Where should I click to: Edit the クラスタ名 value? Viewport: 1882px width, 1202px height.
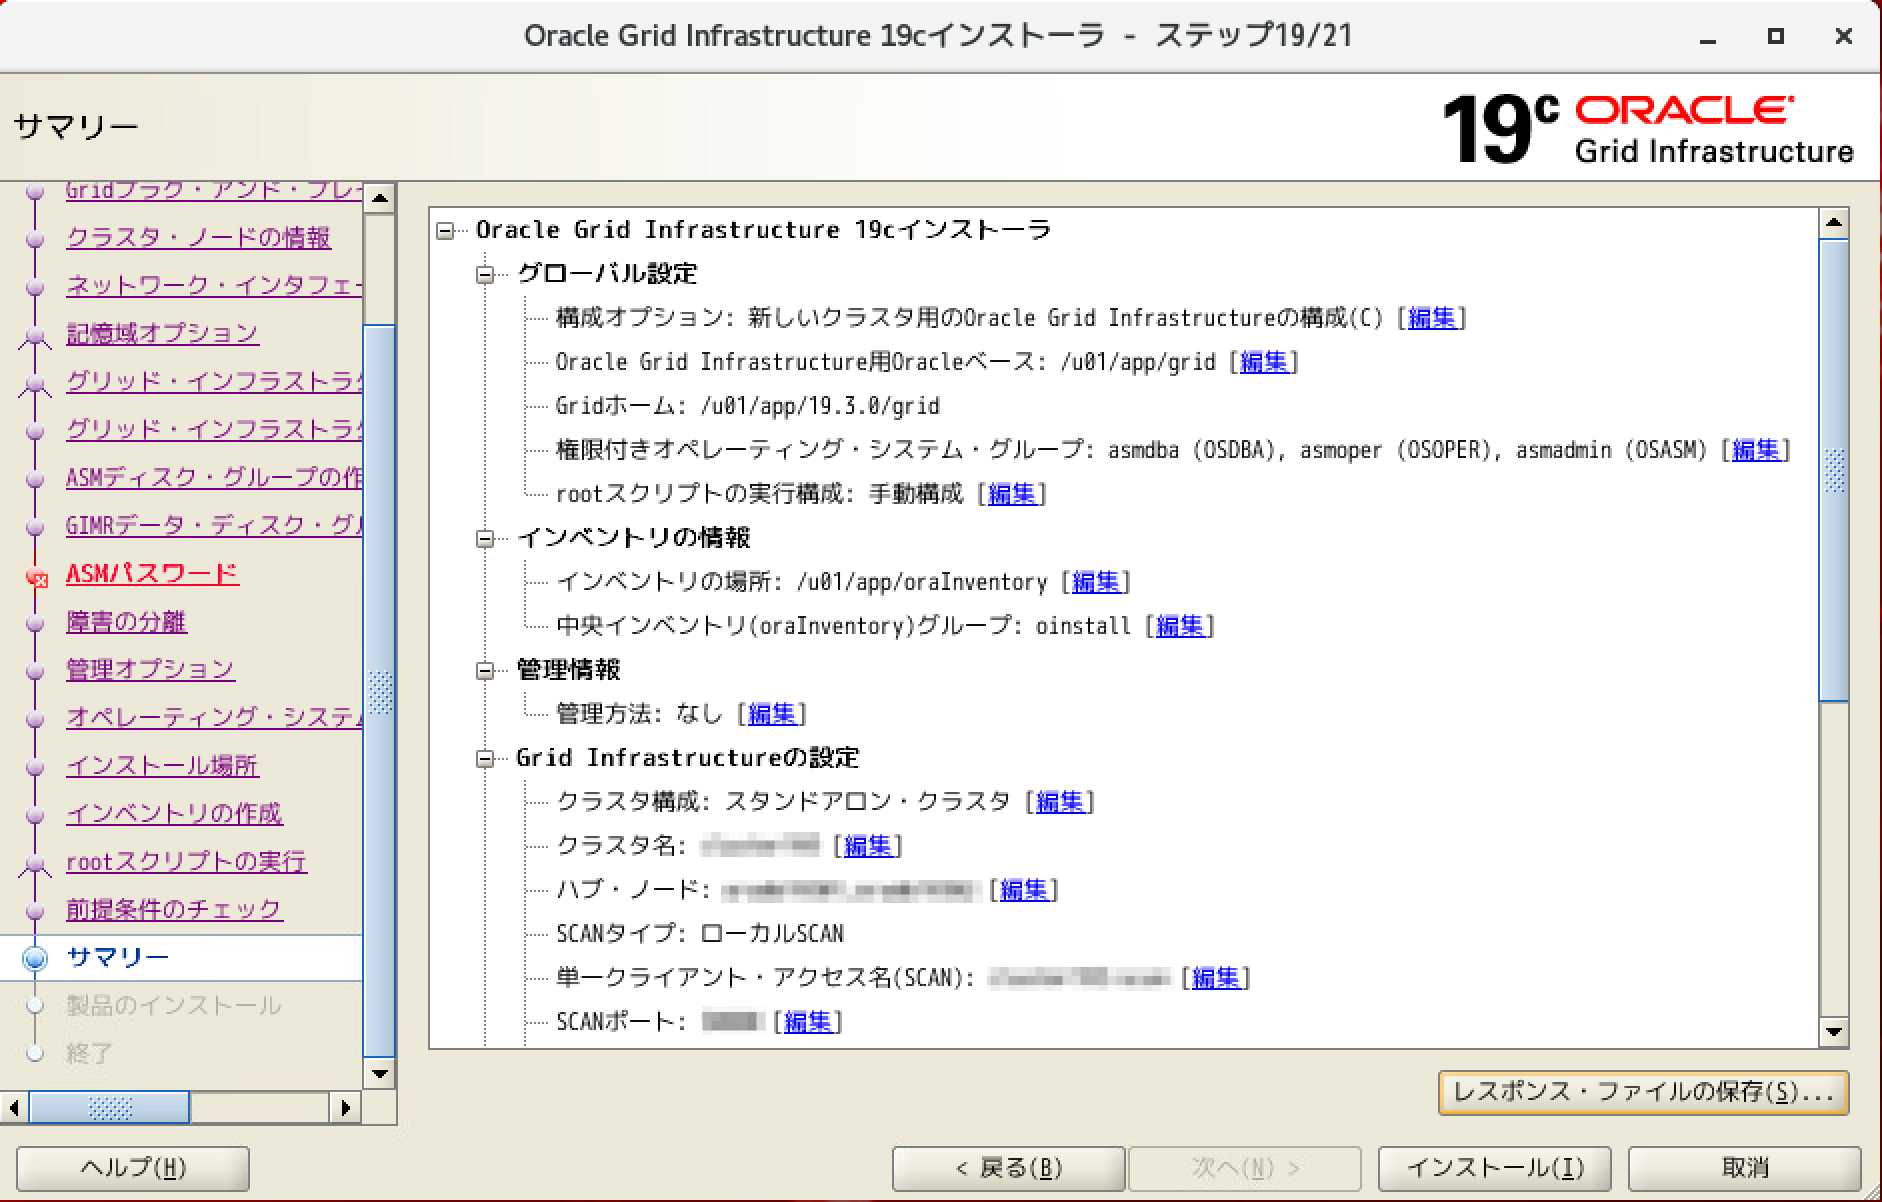pyautogui.click(x=867, y=846)
